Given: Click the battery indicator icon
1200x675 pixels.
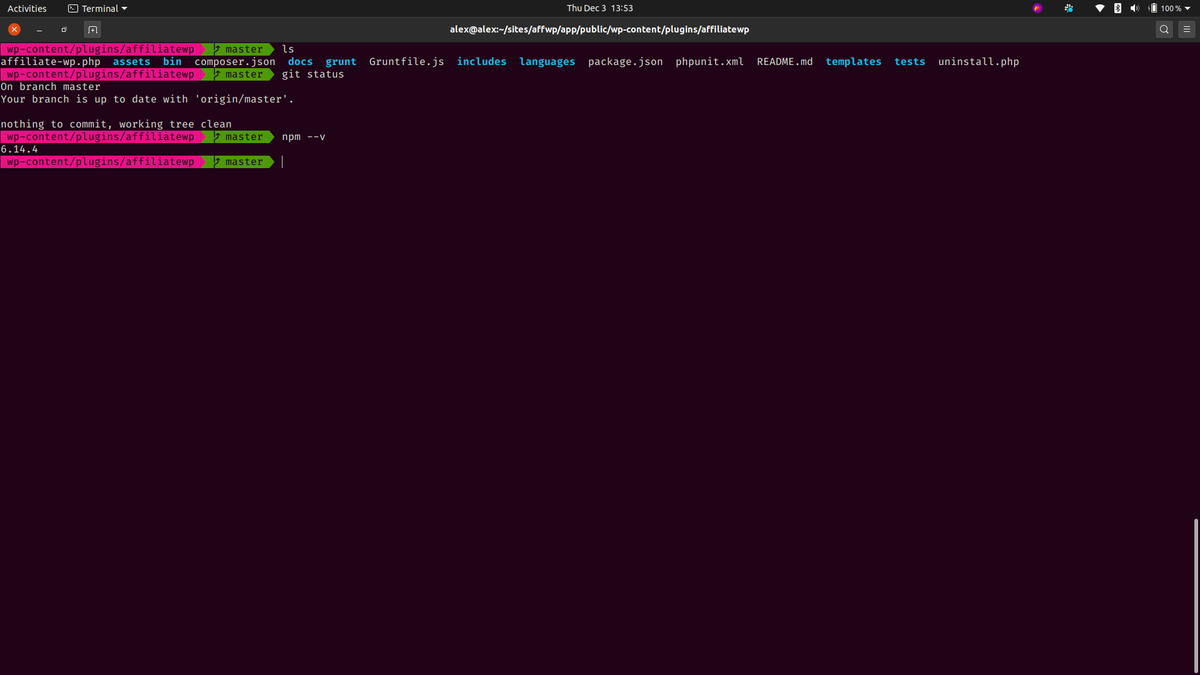Looking at the screenshot, I should click(x=1153, y=8).
